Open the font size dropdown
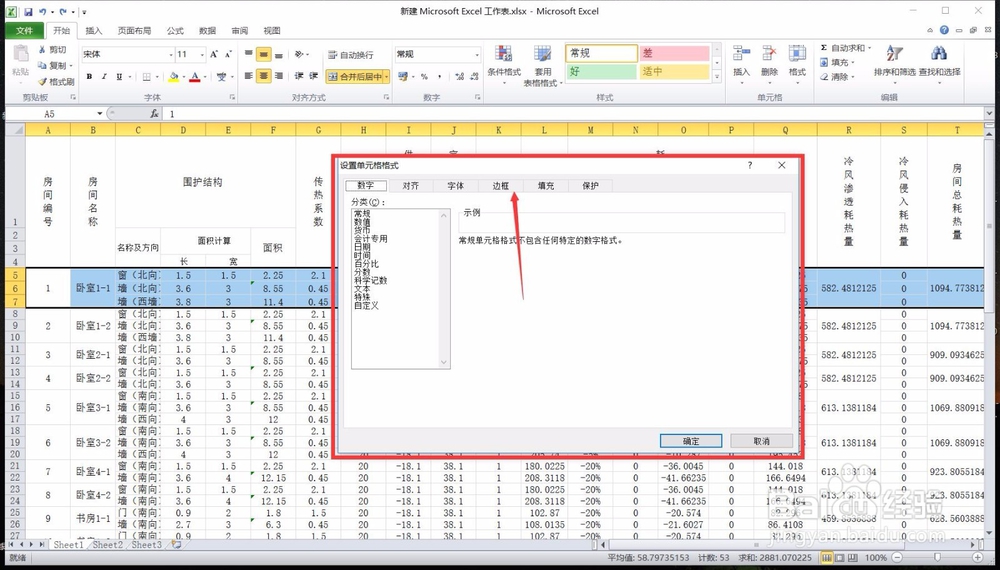1000x570 pixels. click(x=202, y=54)
